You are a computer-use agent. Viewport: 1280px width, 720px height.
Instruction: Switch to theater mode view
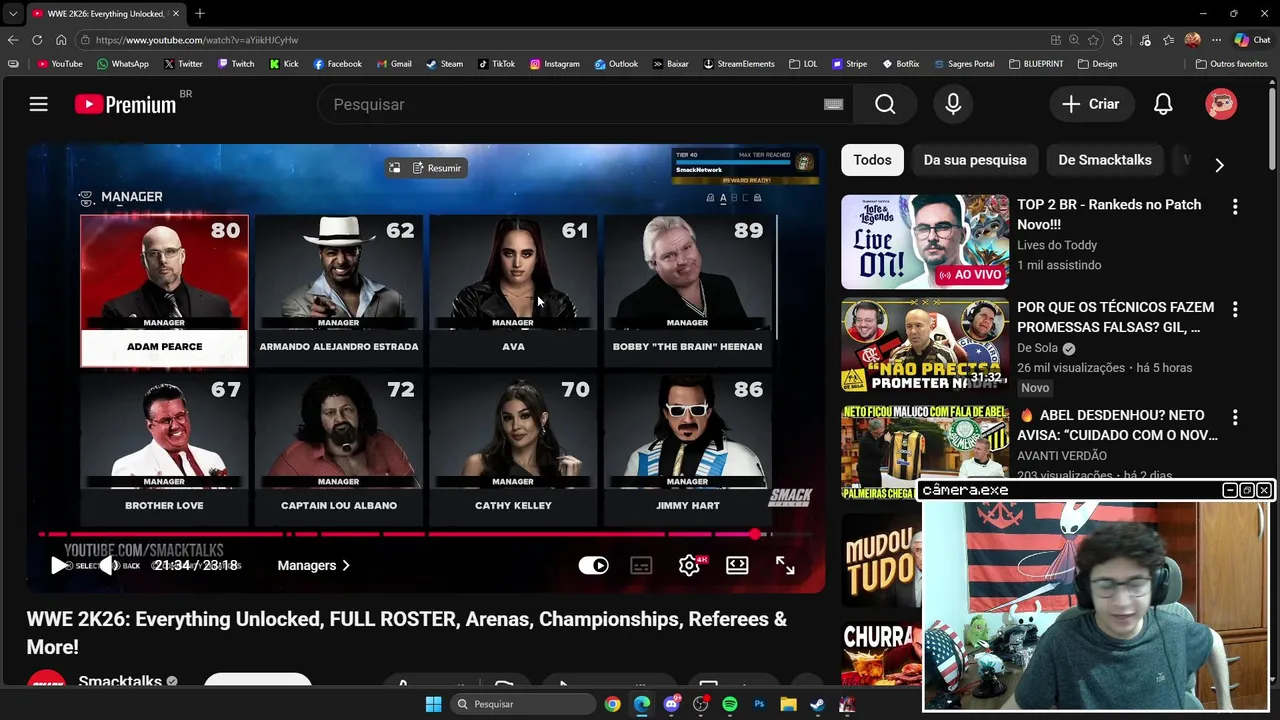[737, 565]
